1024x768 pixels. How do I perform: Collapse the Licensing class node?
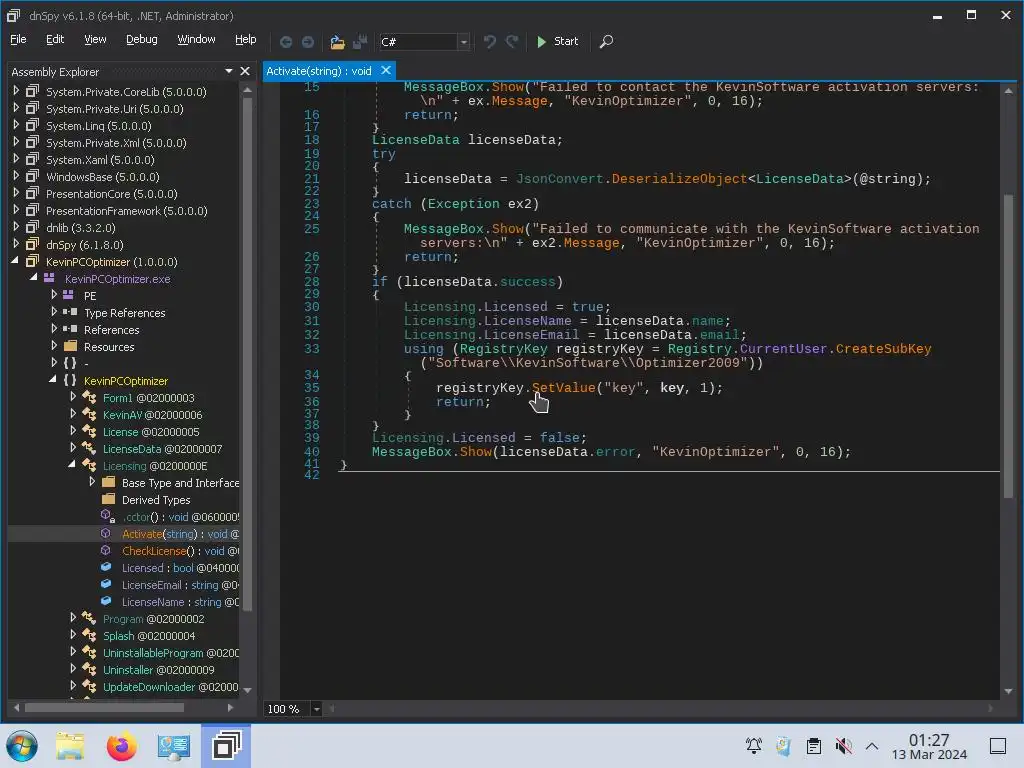[x=72, y=464]
